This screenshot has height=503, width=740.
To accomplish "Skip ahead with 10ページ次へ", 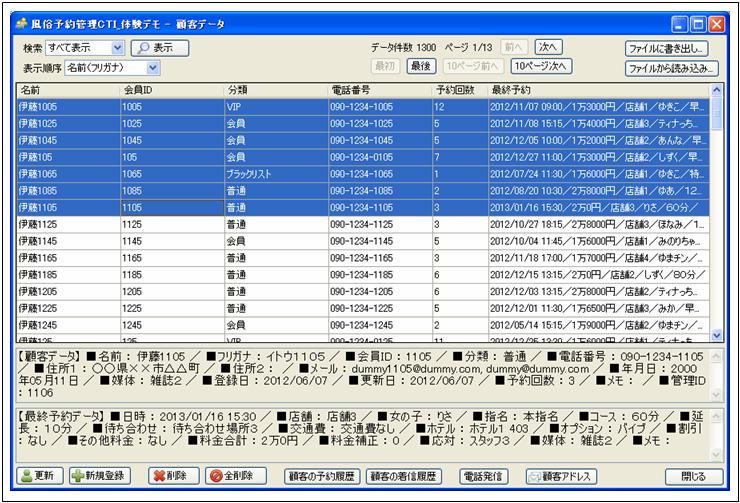I will pos(541,66).
